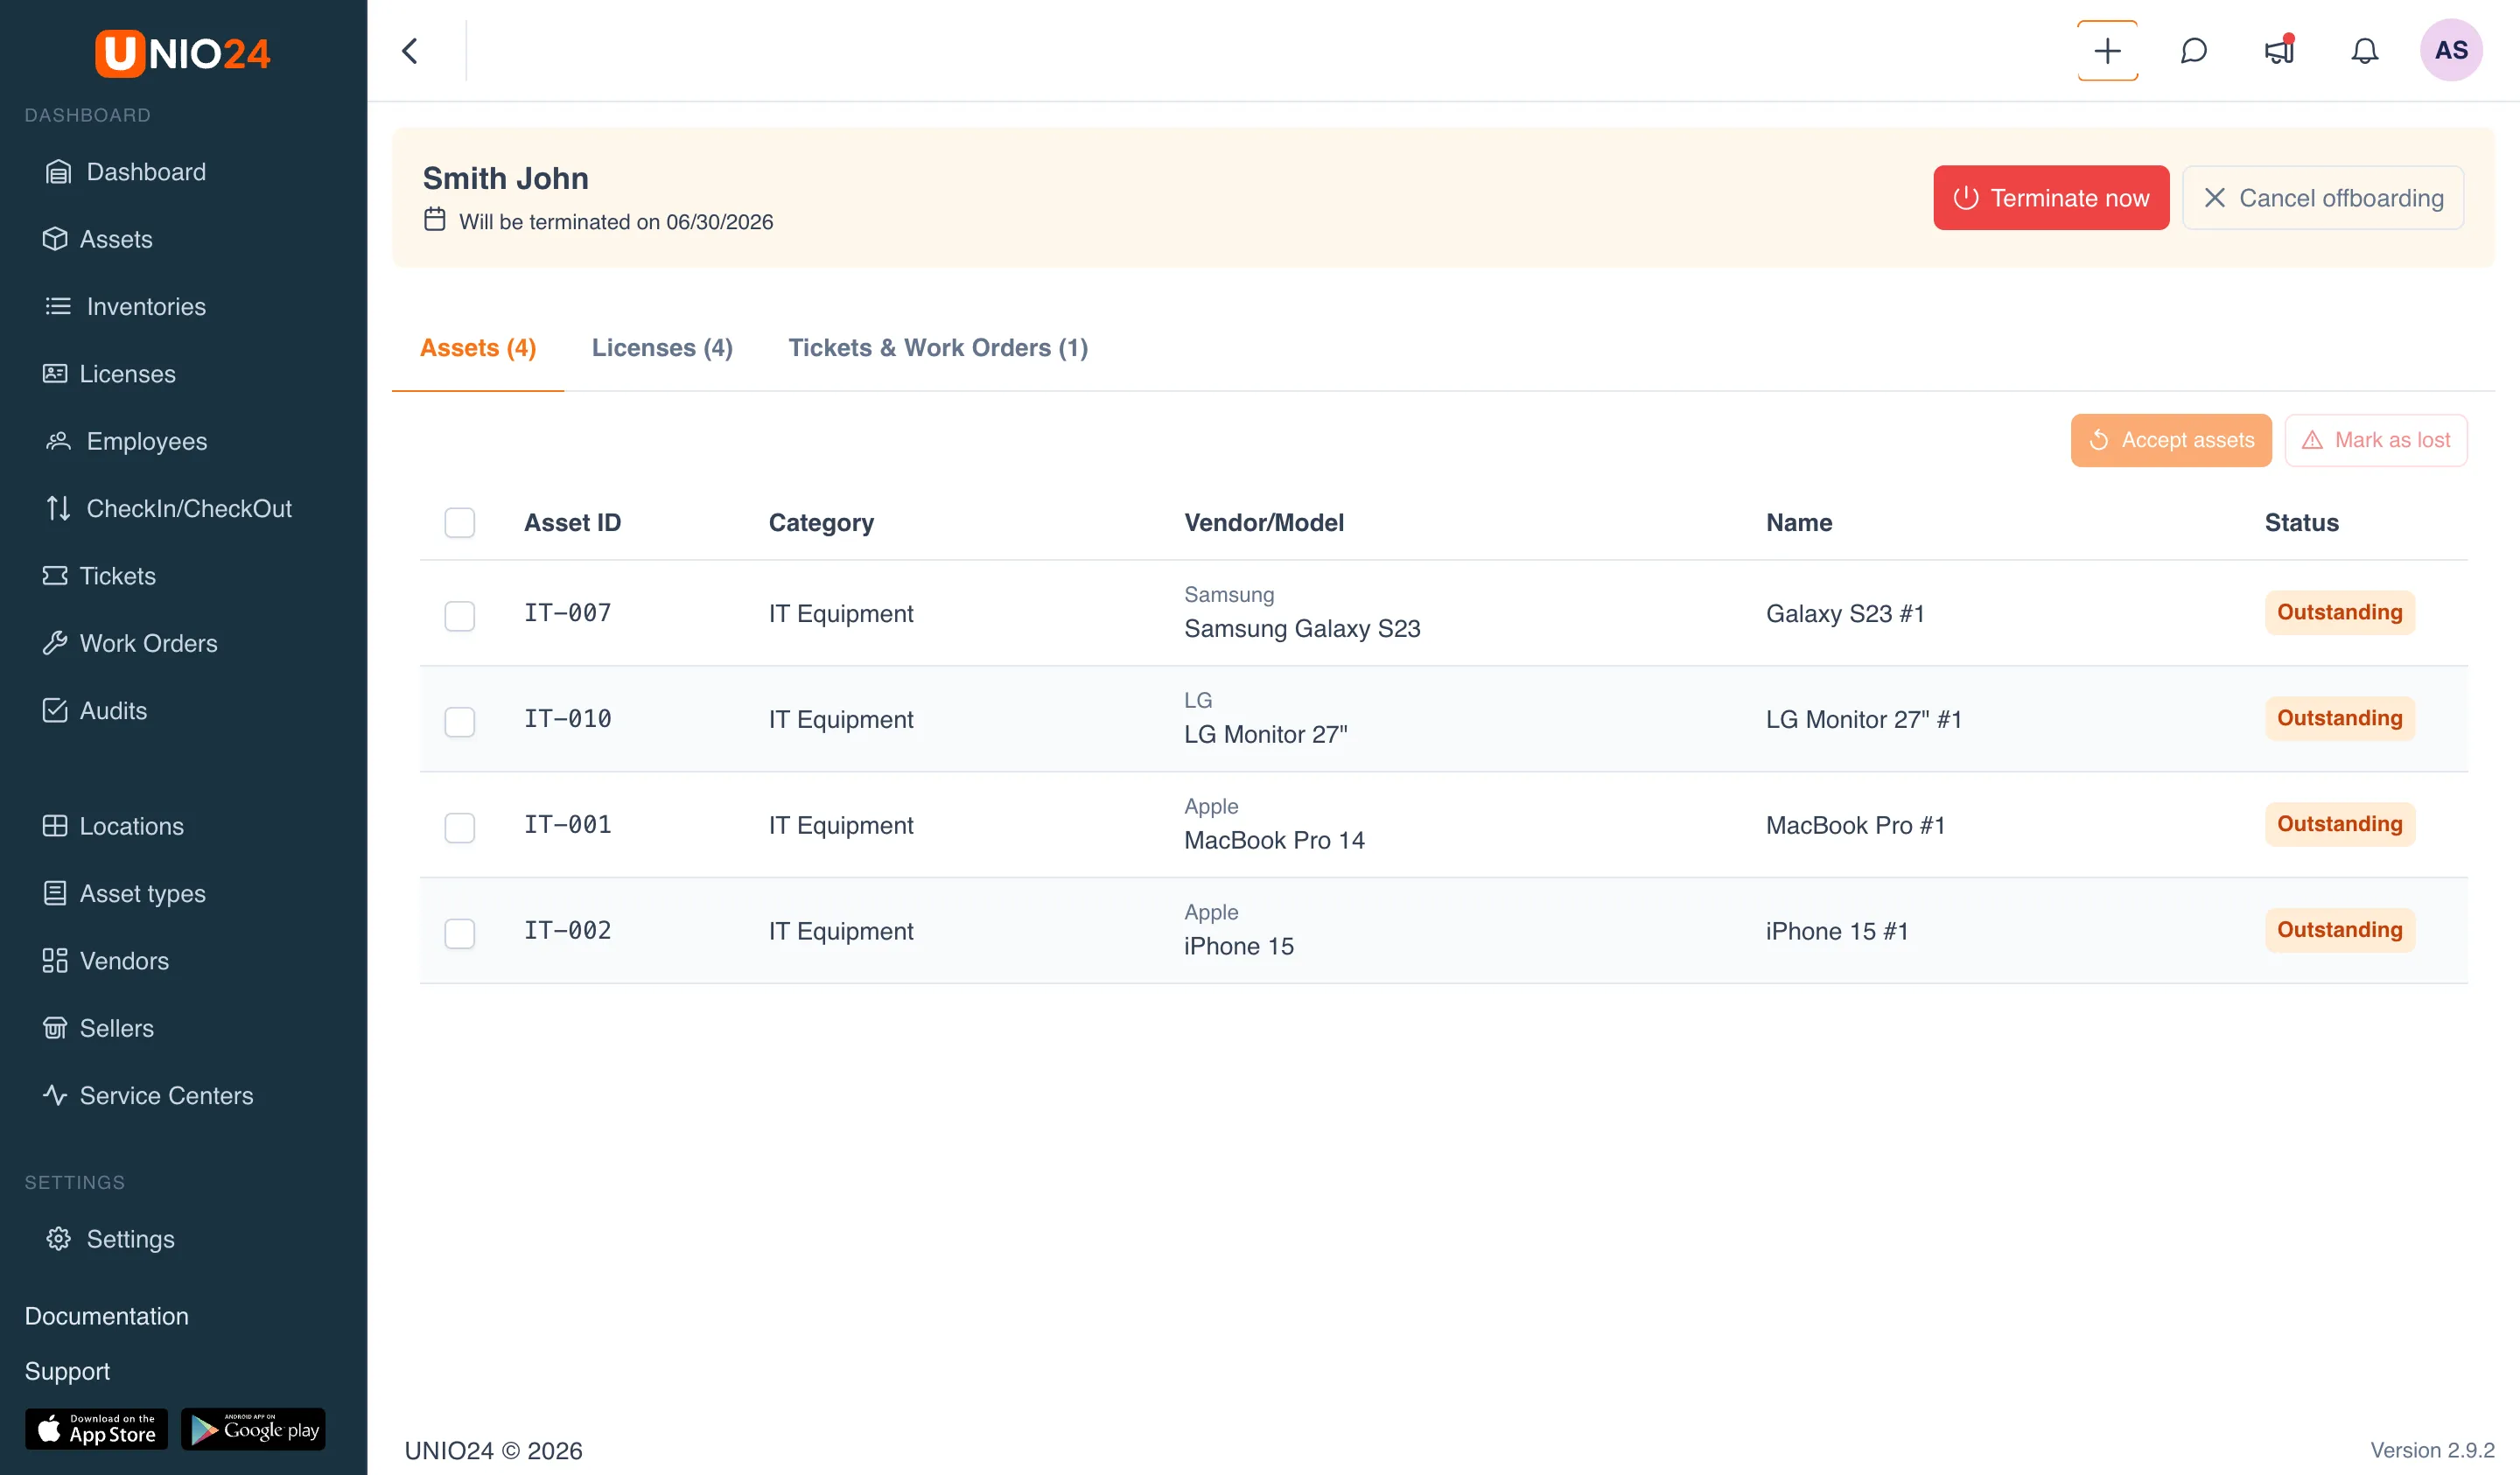Select the IT-010 row checkbox

[459, 722]
